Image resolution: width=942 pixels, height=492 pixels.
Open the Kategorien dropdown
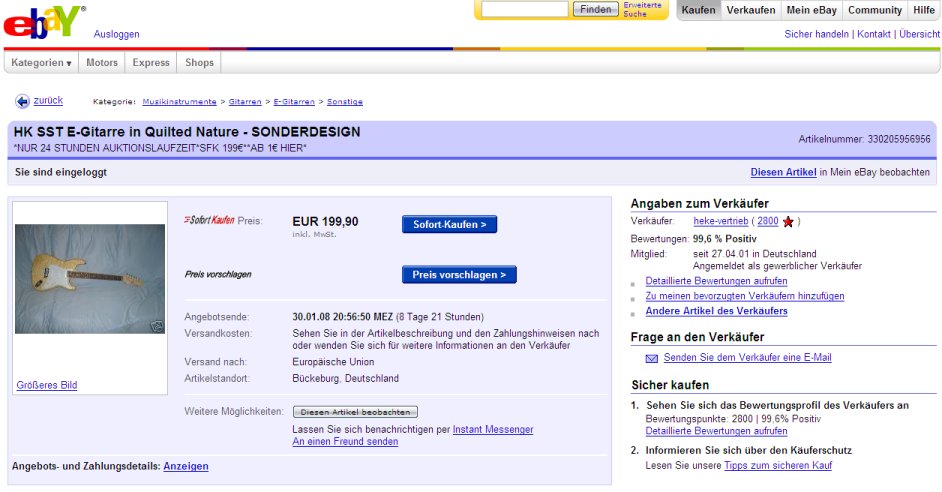point(41,62)
